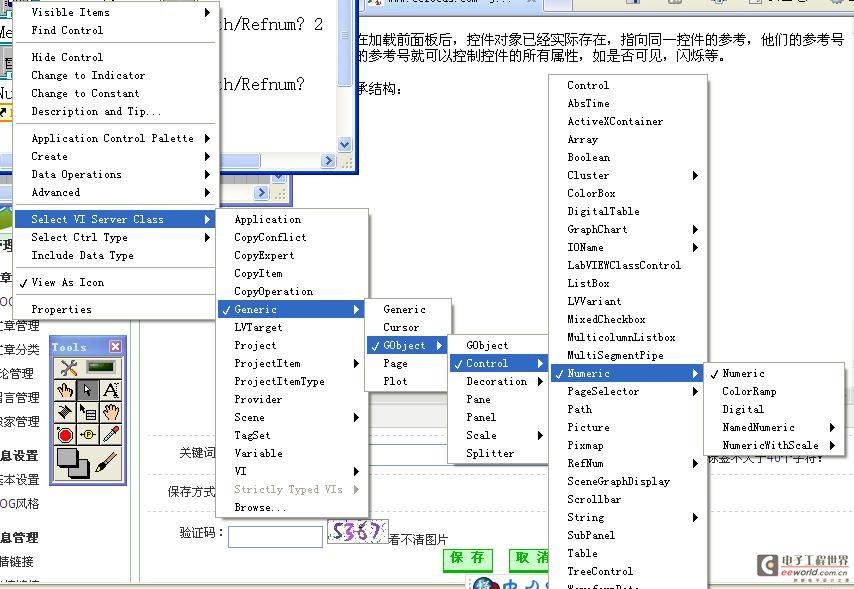Choose Change to Indicator from the menu

click(90, 75)
